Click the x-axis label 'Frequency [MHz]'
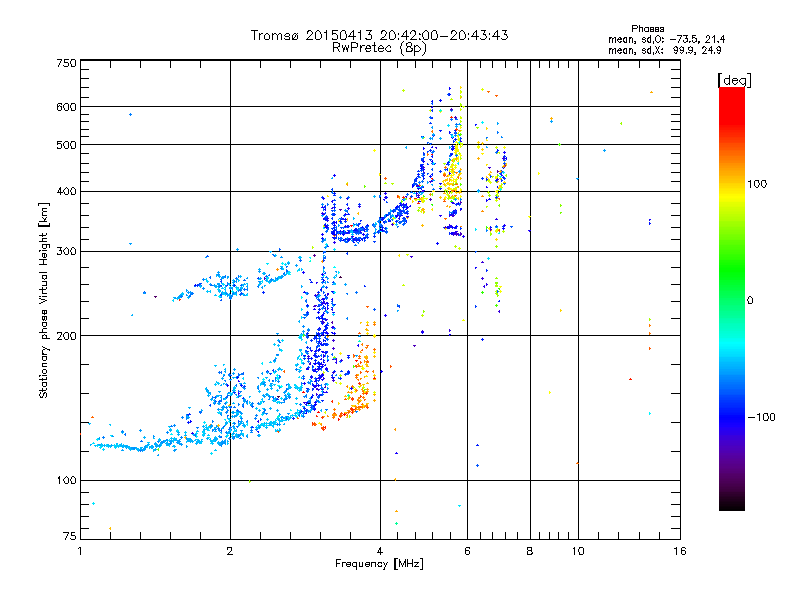Screen dimensions: 800x600 coord(379,564)
